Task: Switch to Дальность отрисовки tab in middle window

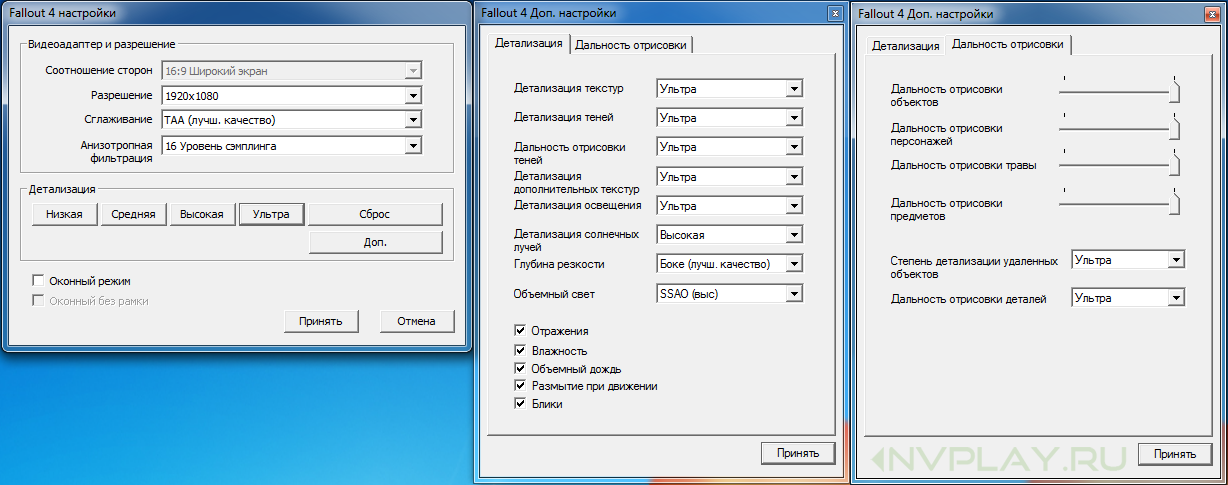Action: pos(631,44)
